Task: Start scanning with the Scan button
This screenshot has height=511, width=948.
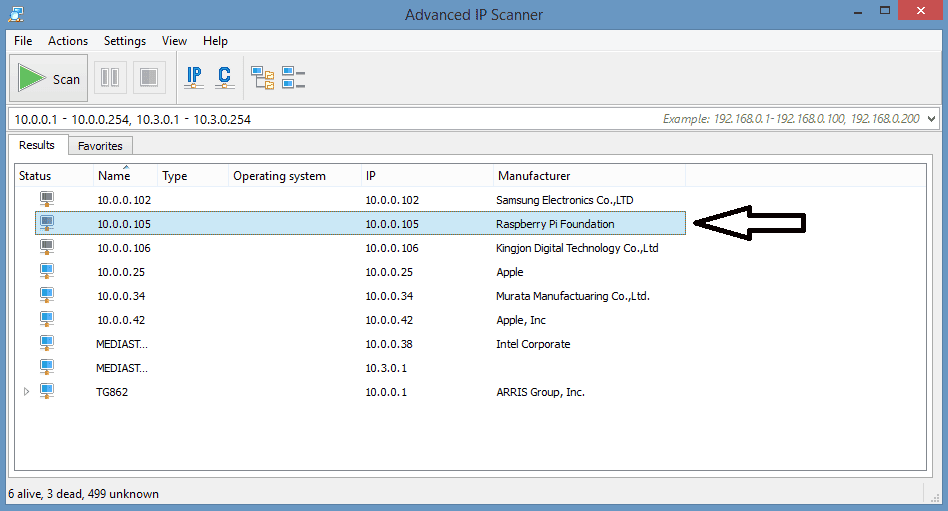Action: tap(48, 78)
